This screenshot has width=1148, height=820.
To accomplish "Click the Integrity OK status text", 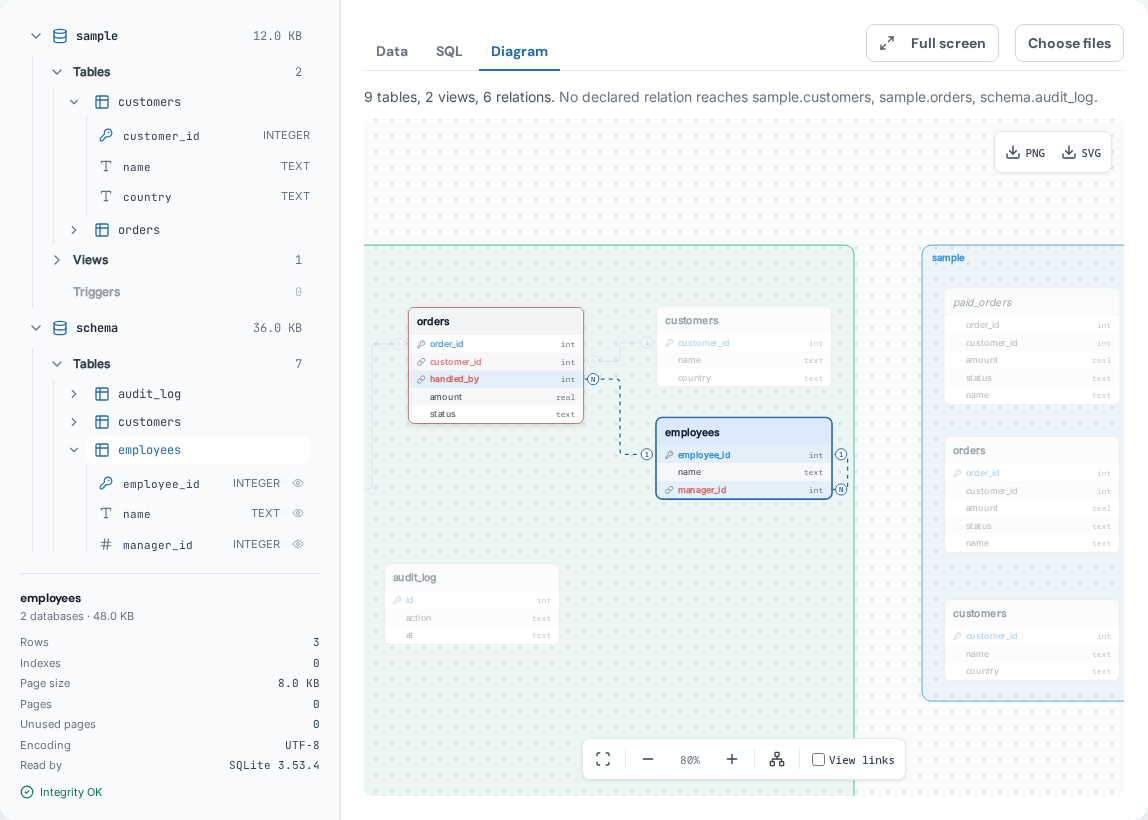I will pyautogui.click(x=71, y=792).
